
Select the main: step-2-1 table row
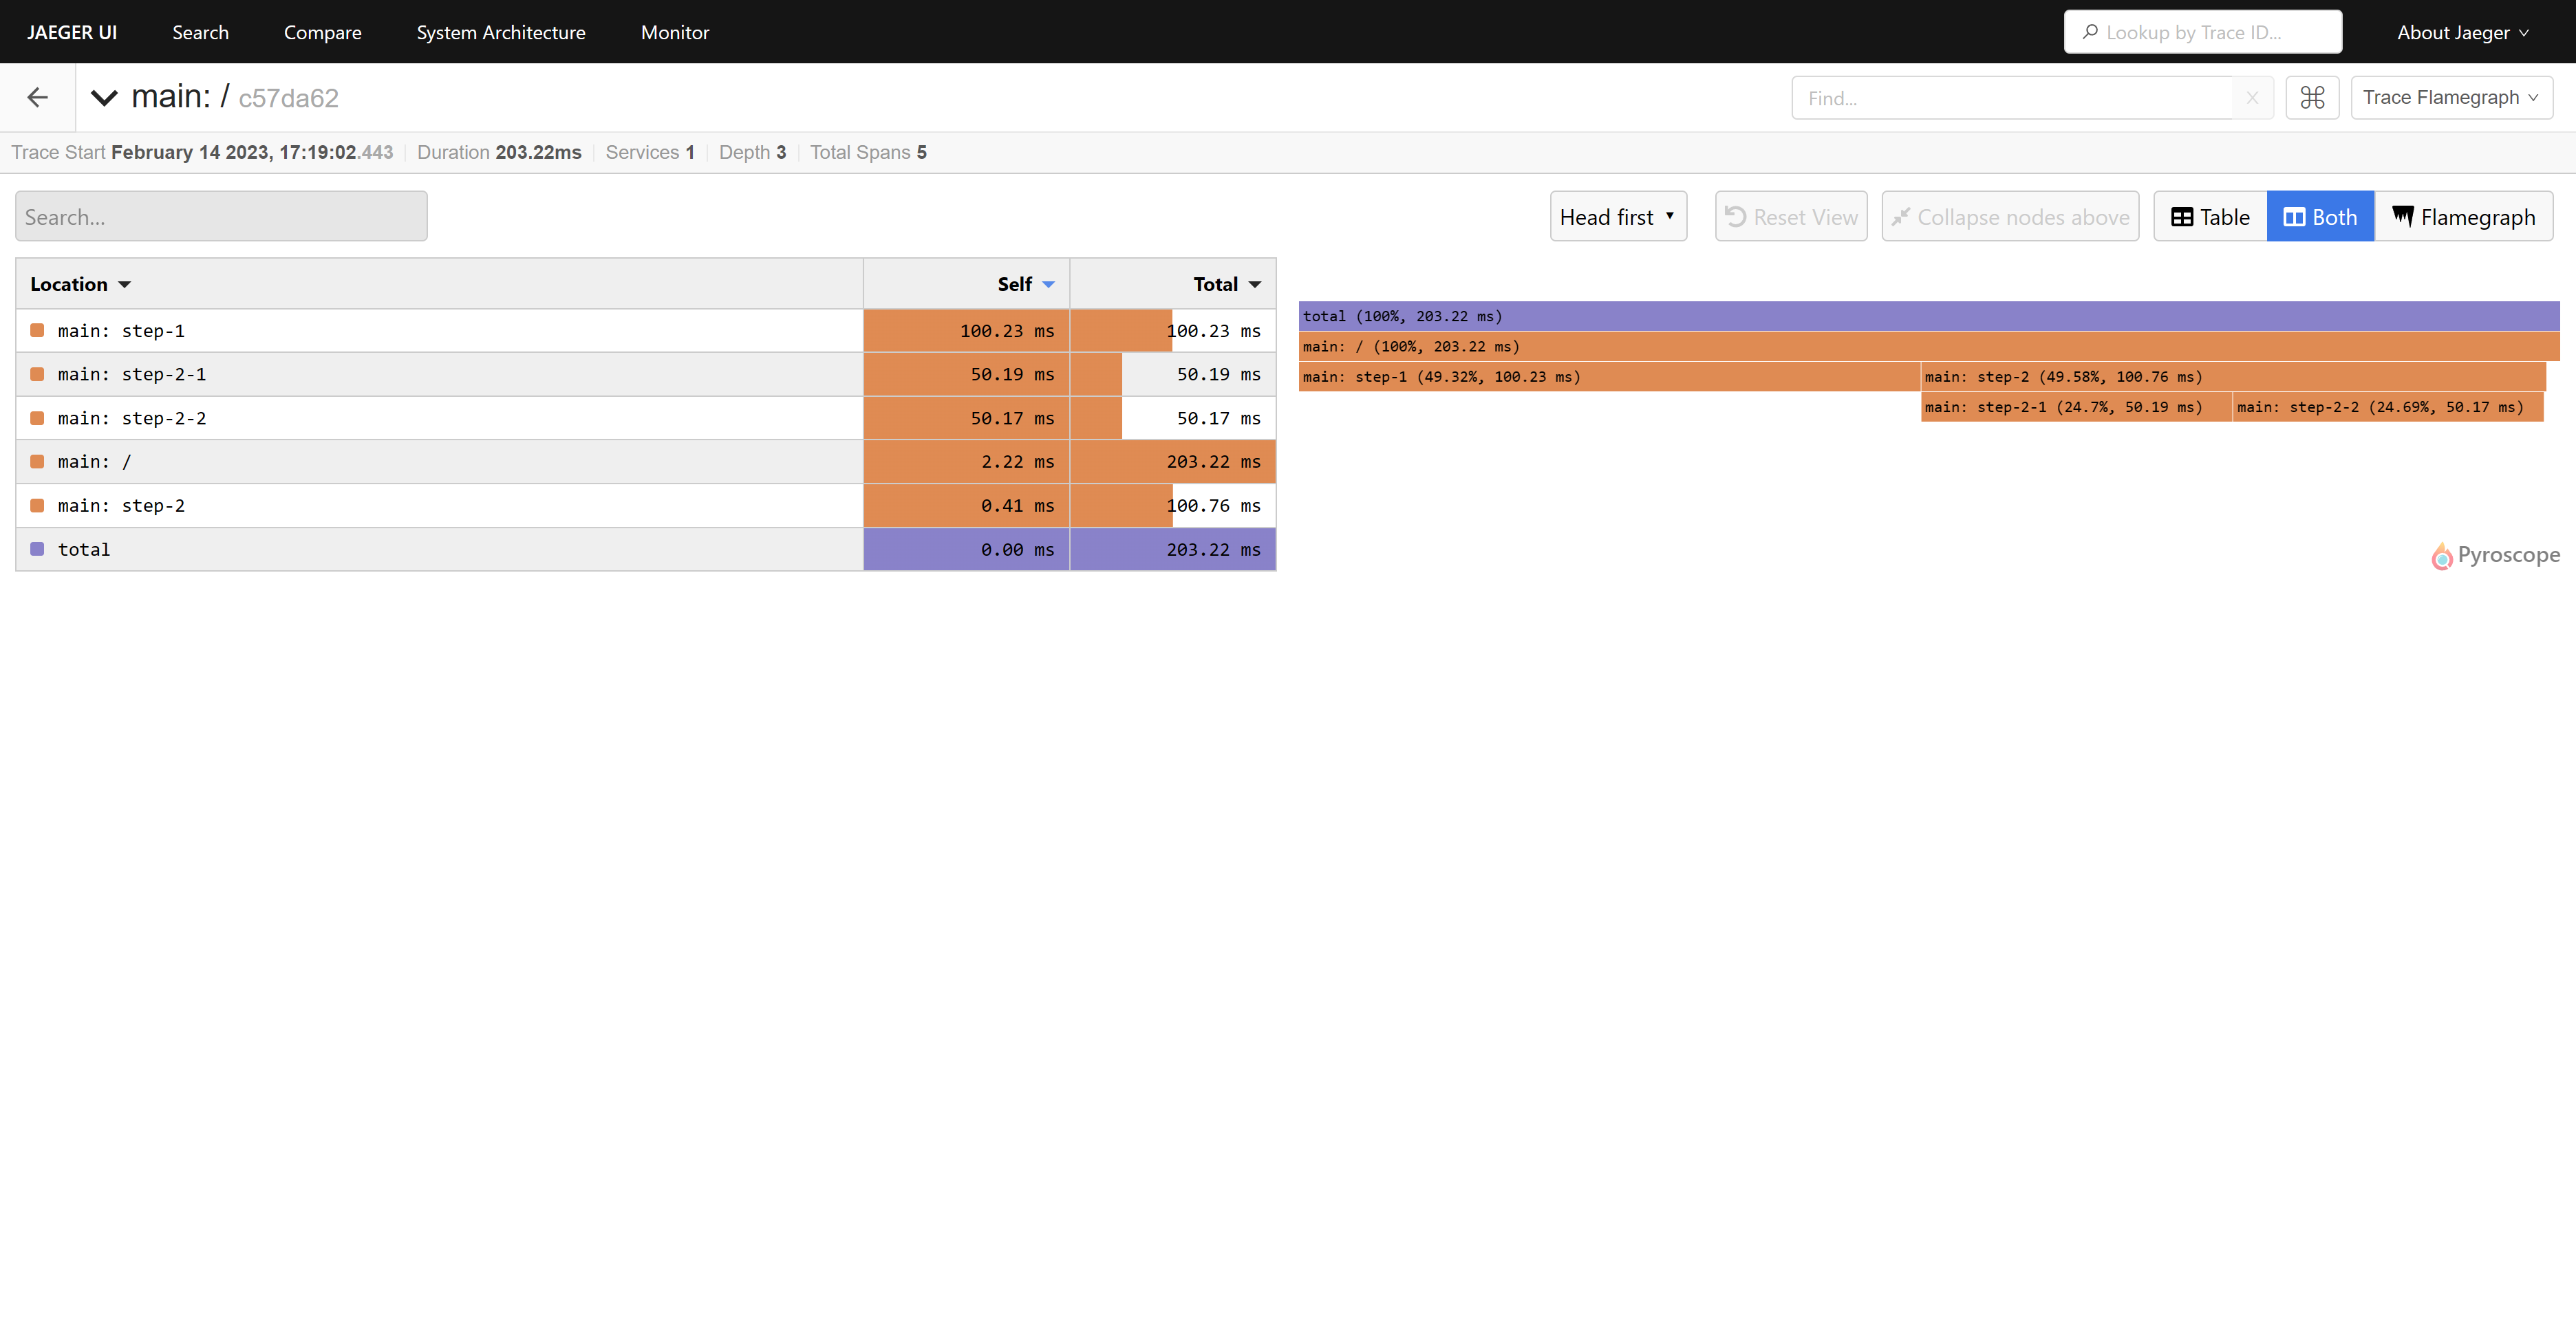(646, 374)
